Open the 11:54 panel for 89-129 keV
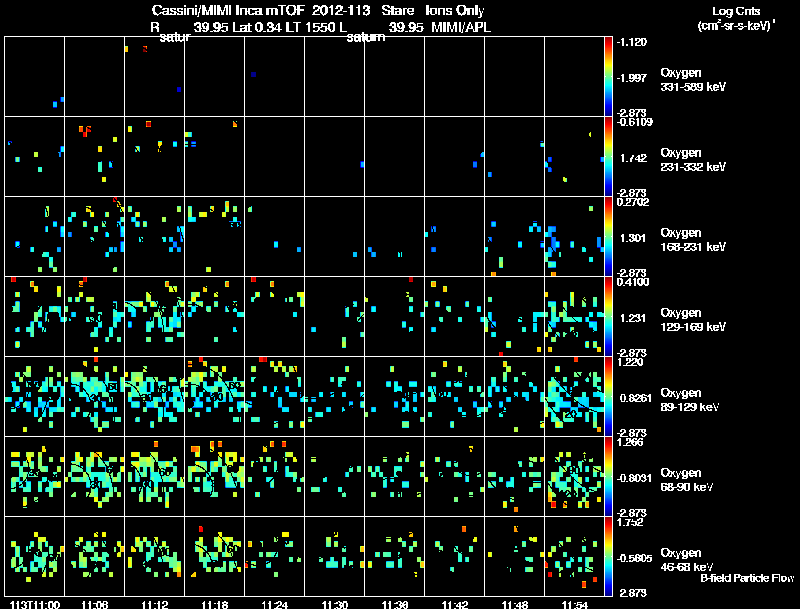This screenshot has height=609, width=800. 574,396
